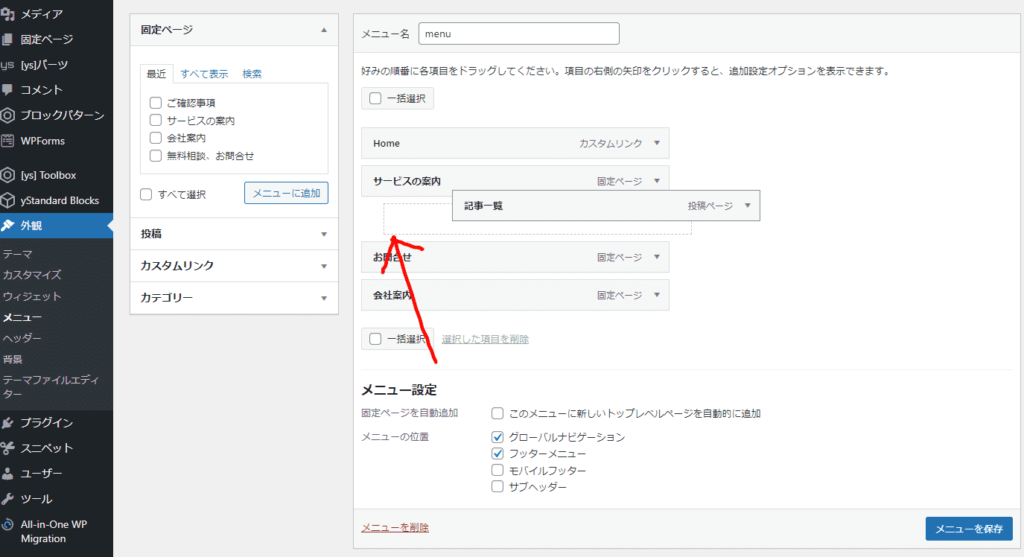Open 背景 submenu item
Image resolution: width=1024 pixels, height=557 pixels.
coord(12,359)
